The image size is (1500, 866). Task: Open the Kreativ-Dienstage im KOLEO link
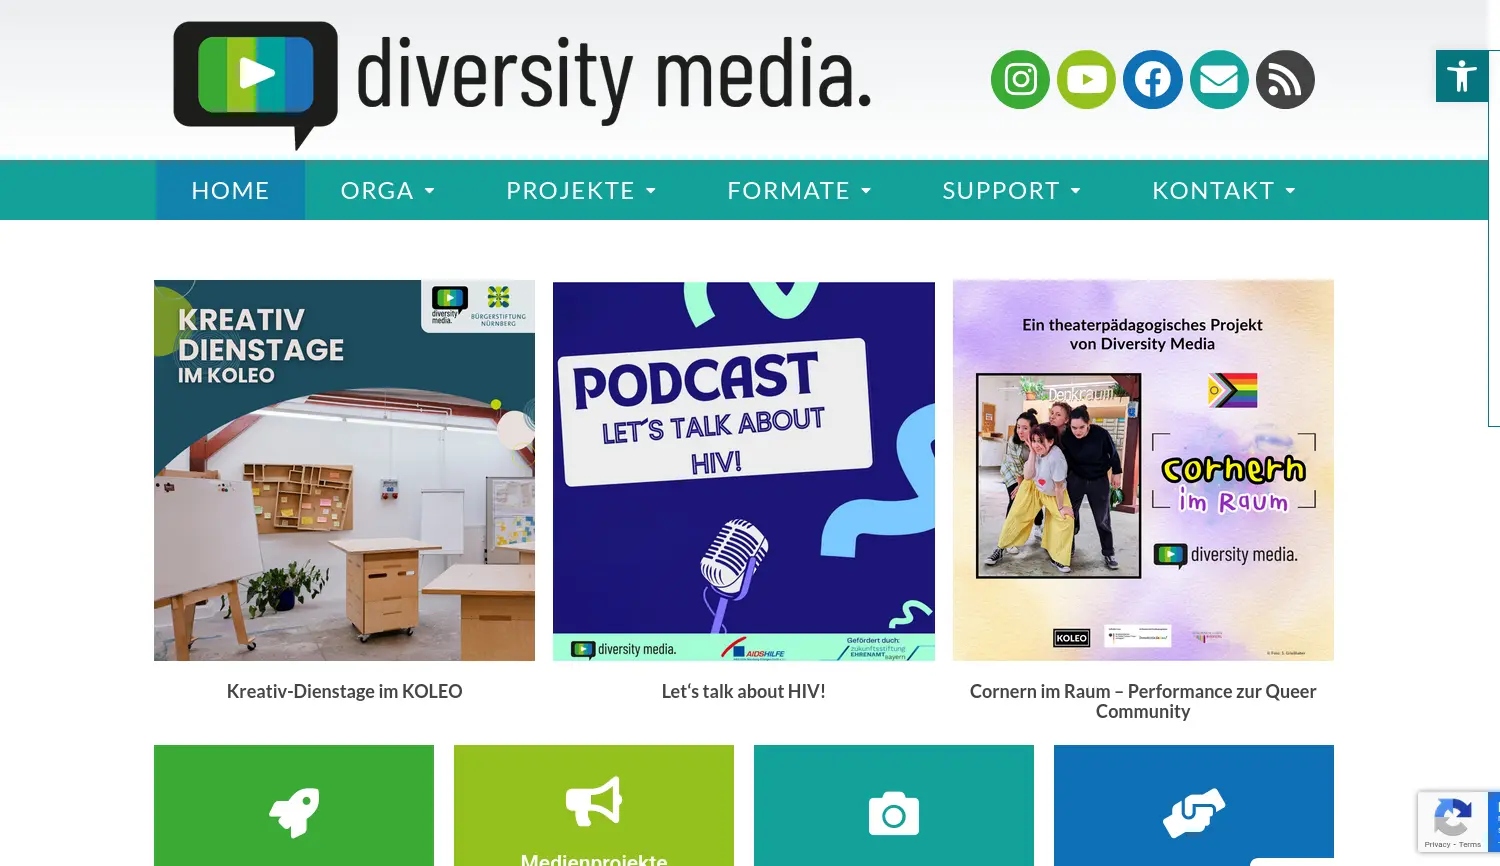click(344, 691)
